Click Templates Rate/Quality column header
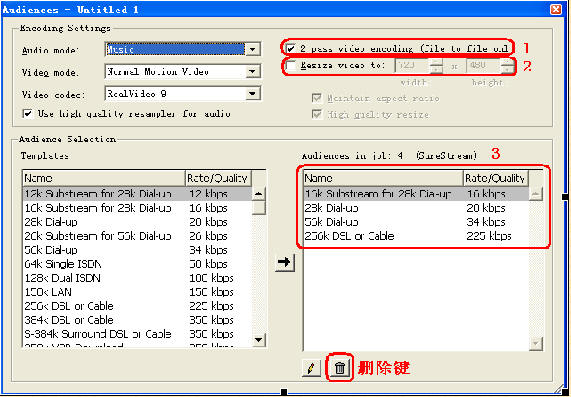Screen dimensions: 571x397 (218, 178)
